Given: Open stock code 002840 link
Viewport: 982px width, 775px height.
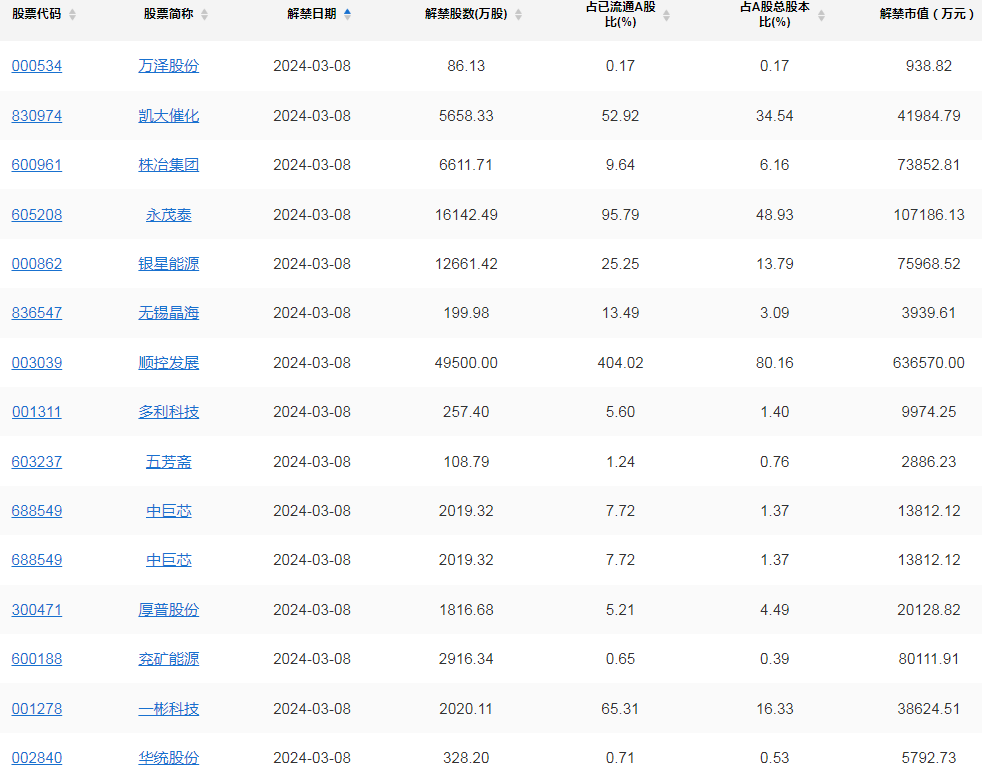Looking at the screenshot, I should pyautogui.click(x=37, y=757).
